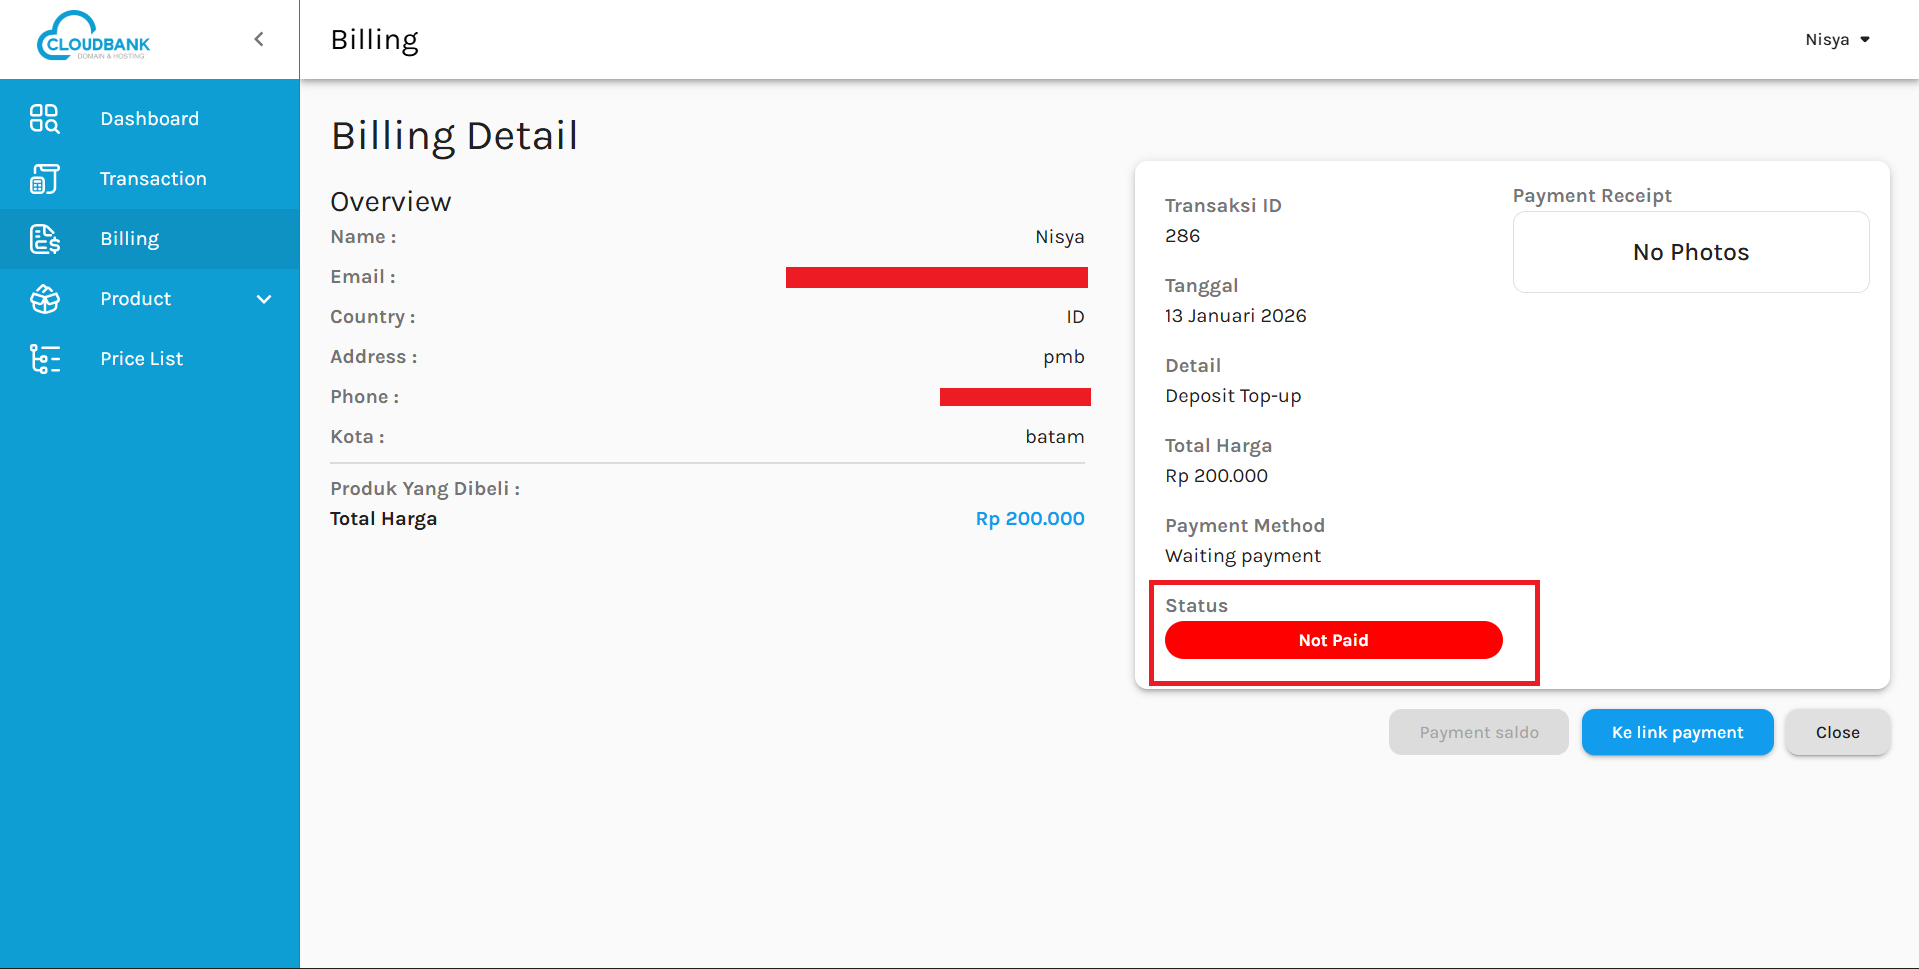1919x969 pixels.
Task: Click the Close button
Action: click(1837, 732)
